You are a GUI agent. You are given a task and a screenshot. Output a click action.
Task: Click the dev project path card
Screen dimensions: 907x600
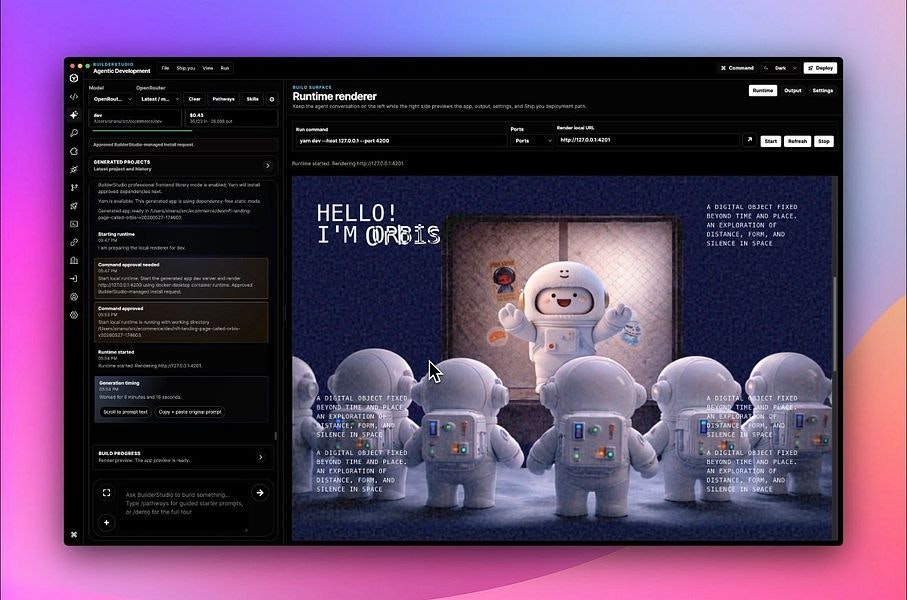pos(135,118)
